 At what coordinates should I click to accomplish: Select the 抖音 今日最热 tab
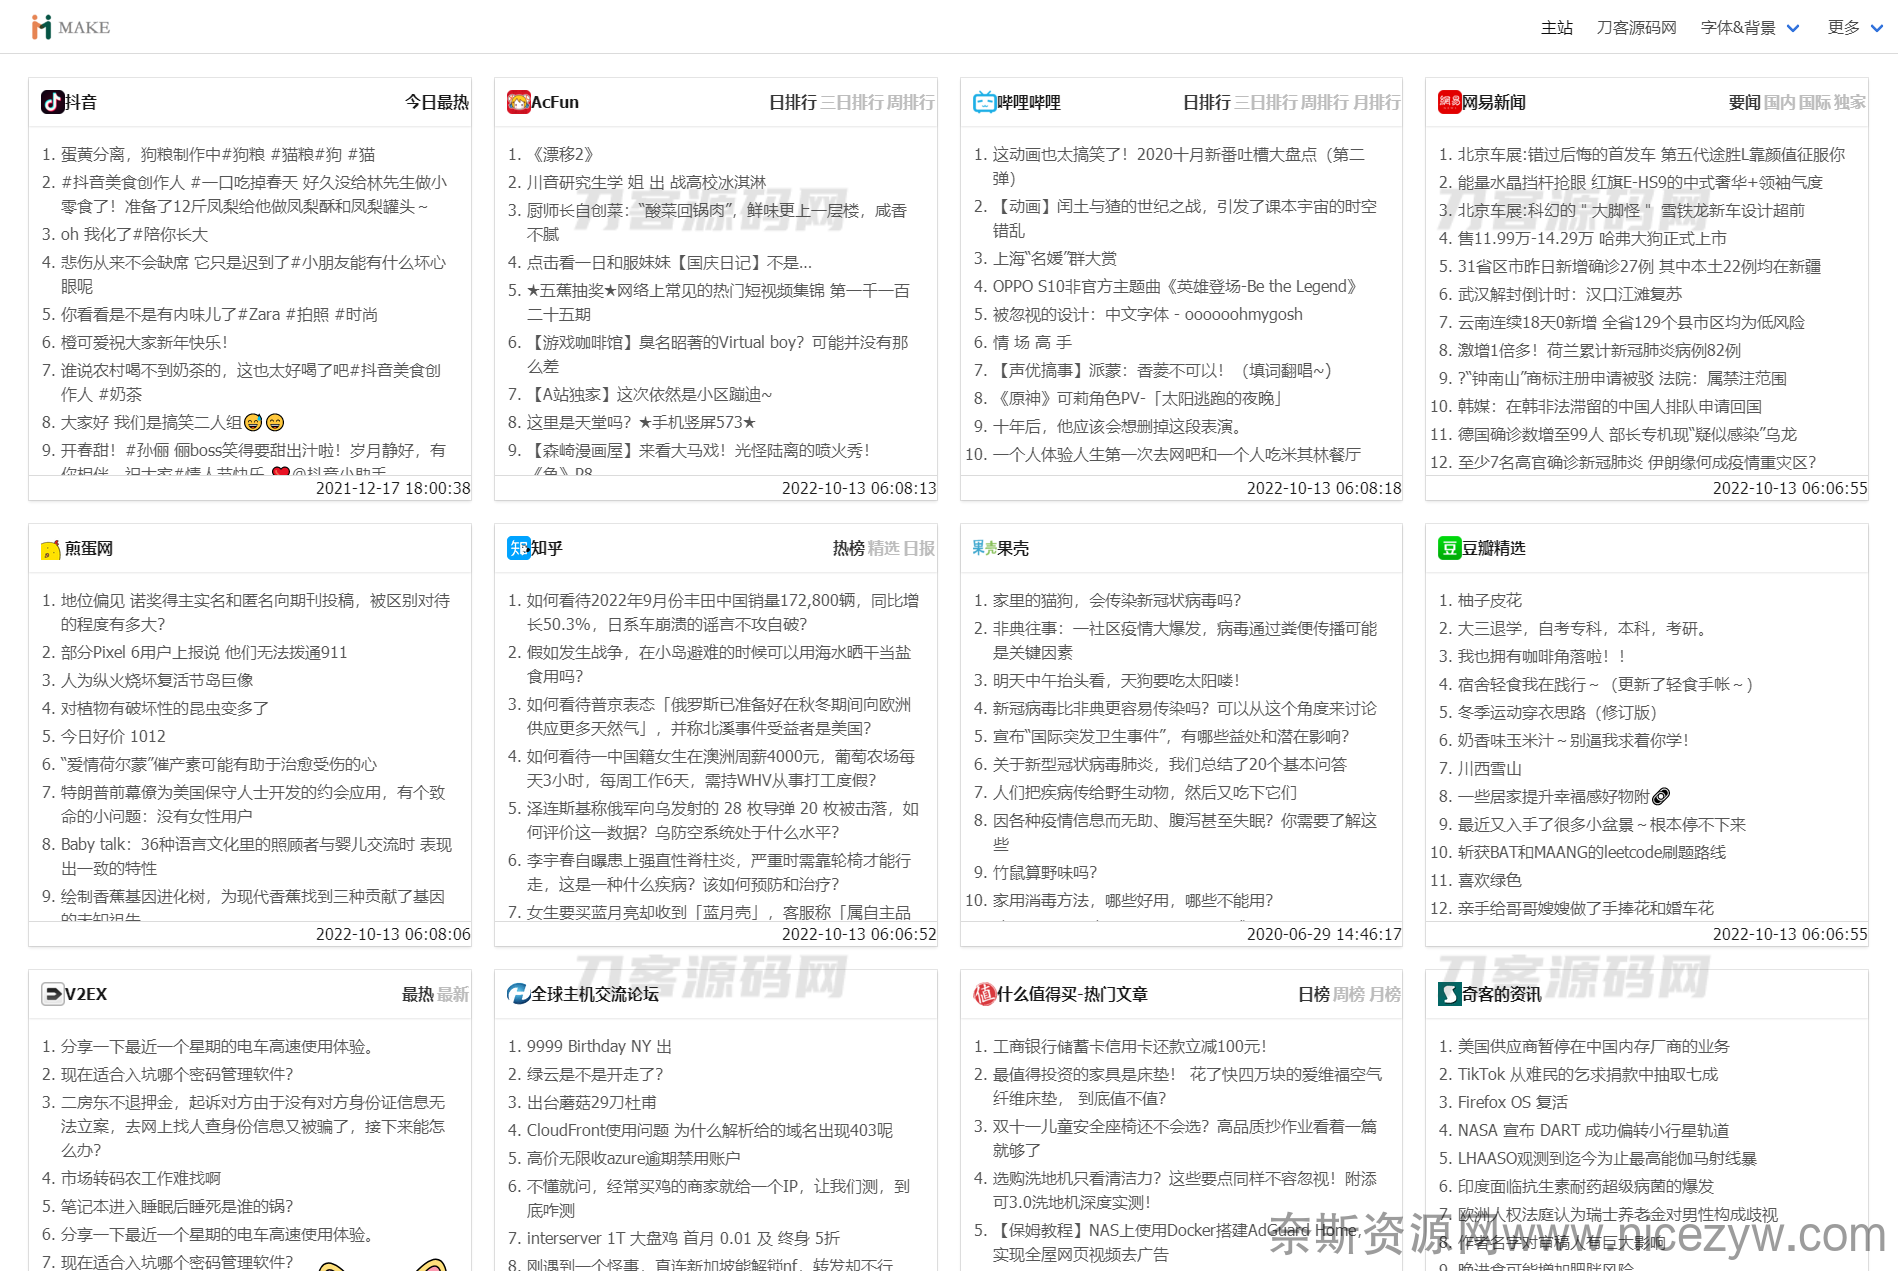click(437, 102)
